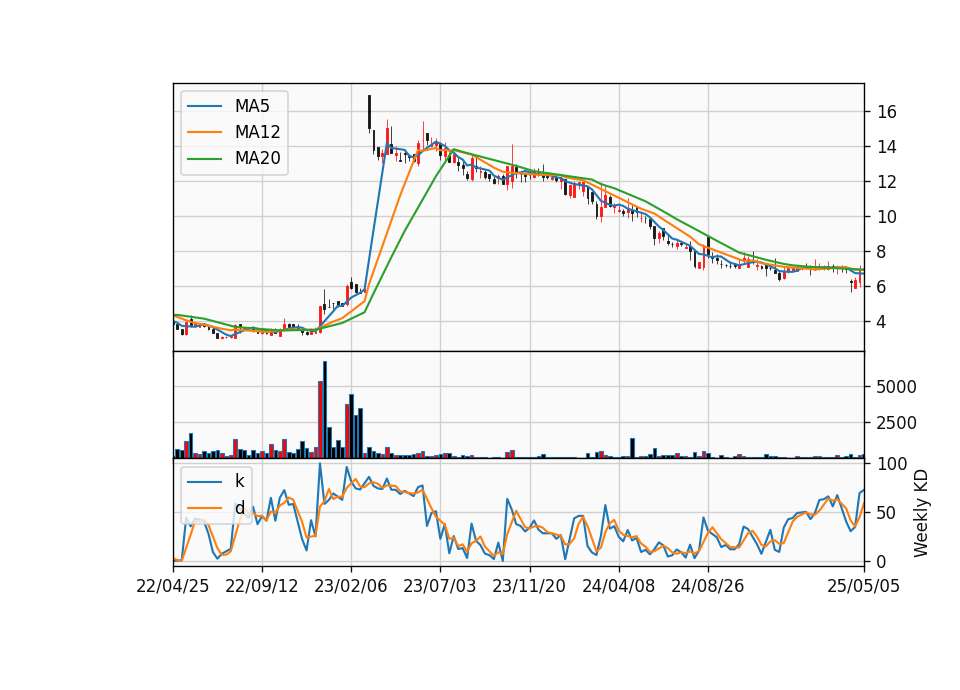The height and width of the screenshot is (690, 960).
Task: Click the date label 22/09/12
Action: click(262, 587)
